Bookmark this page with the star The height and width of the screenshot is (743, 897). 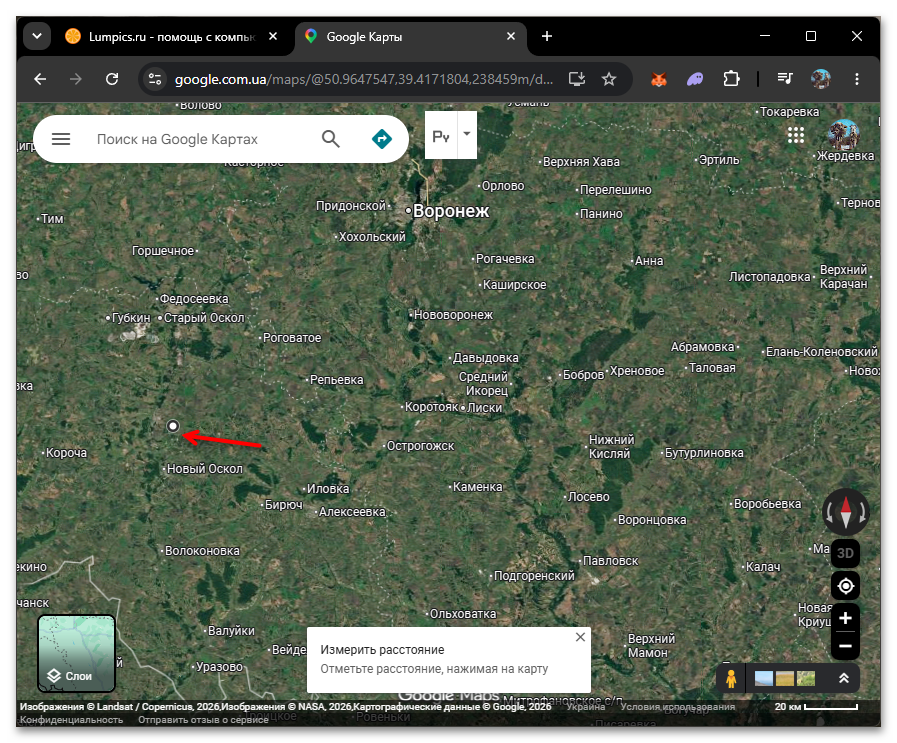coord(609,79)
